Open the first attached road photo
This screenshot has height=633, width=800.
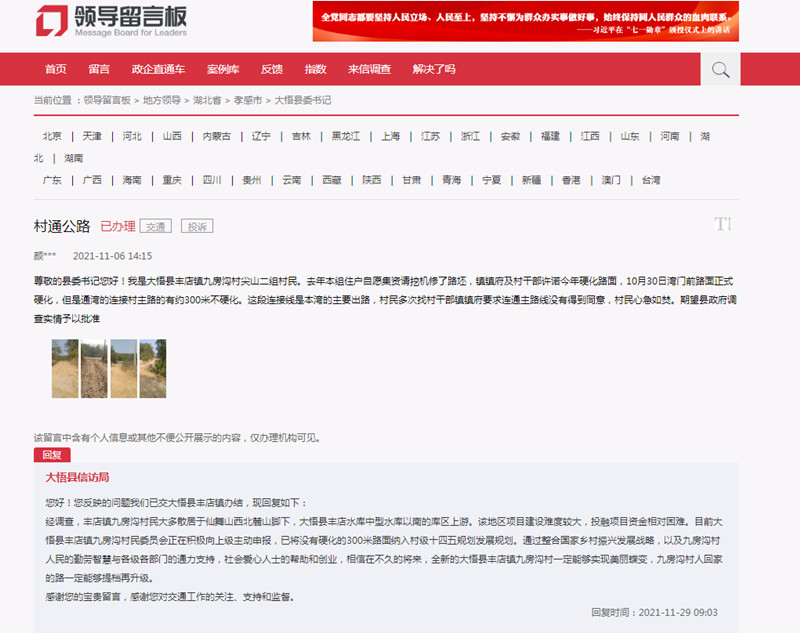click(x=66, y=368)
